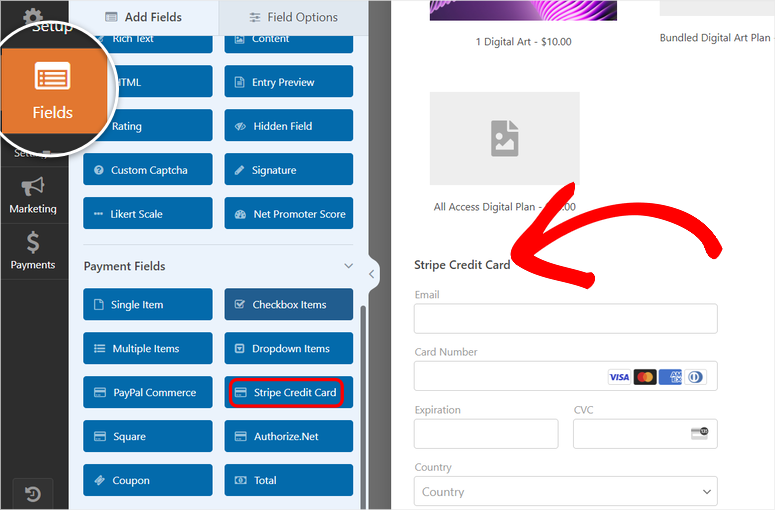
Task: Click the Expiration input field
Action: (486, 434)
